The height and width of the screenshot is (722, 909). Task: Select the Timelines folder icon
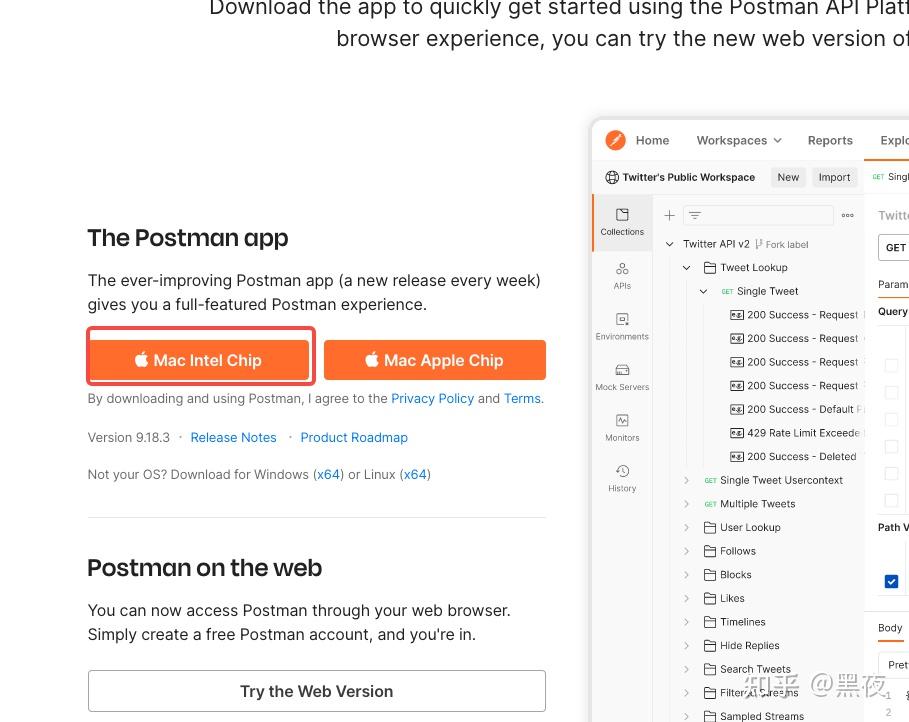pos(710,622)
